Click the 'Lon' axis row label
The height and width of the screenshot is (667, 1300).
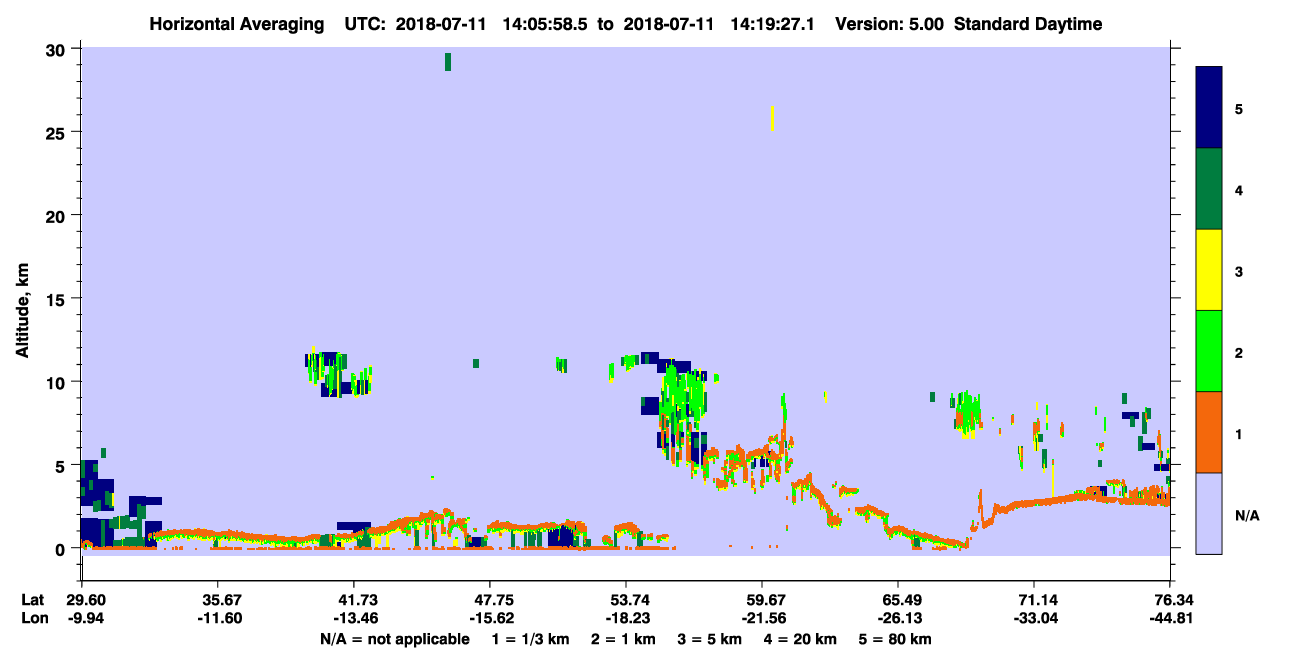[33, 619]
